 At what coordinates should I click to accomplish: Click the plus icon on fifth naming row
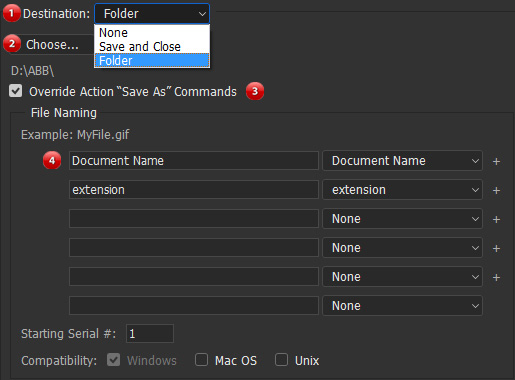(x=496, y=277)
